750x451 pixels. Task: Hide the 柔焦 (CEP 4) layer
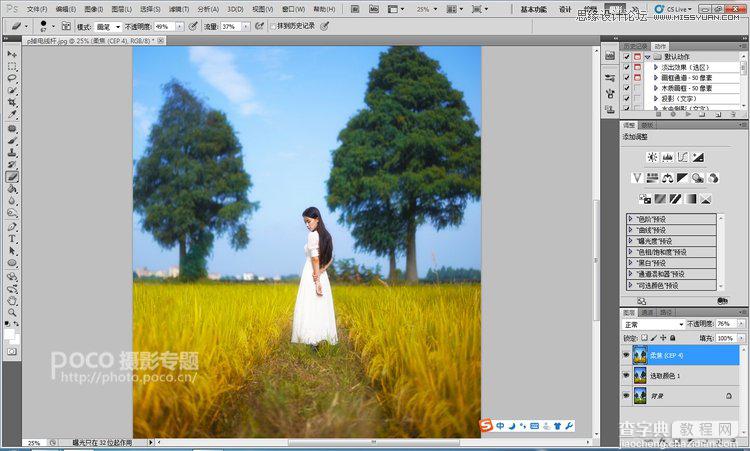626,355
